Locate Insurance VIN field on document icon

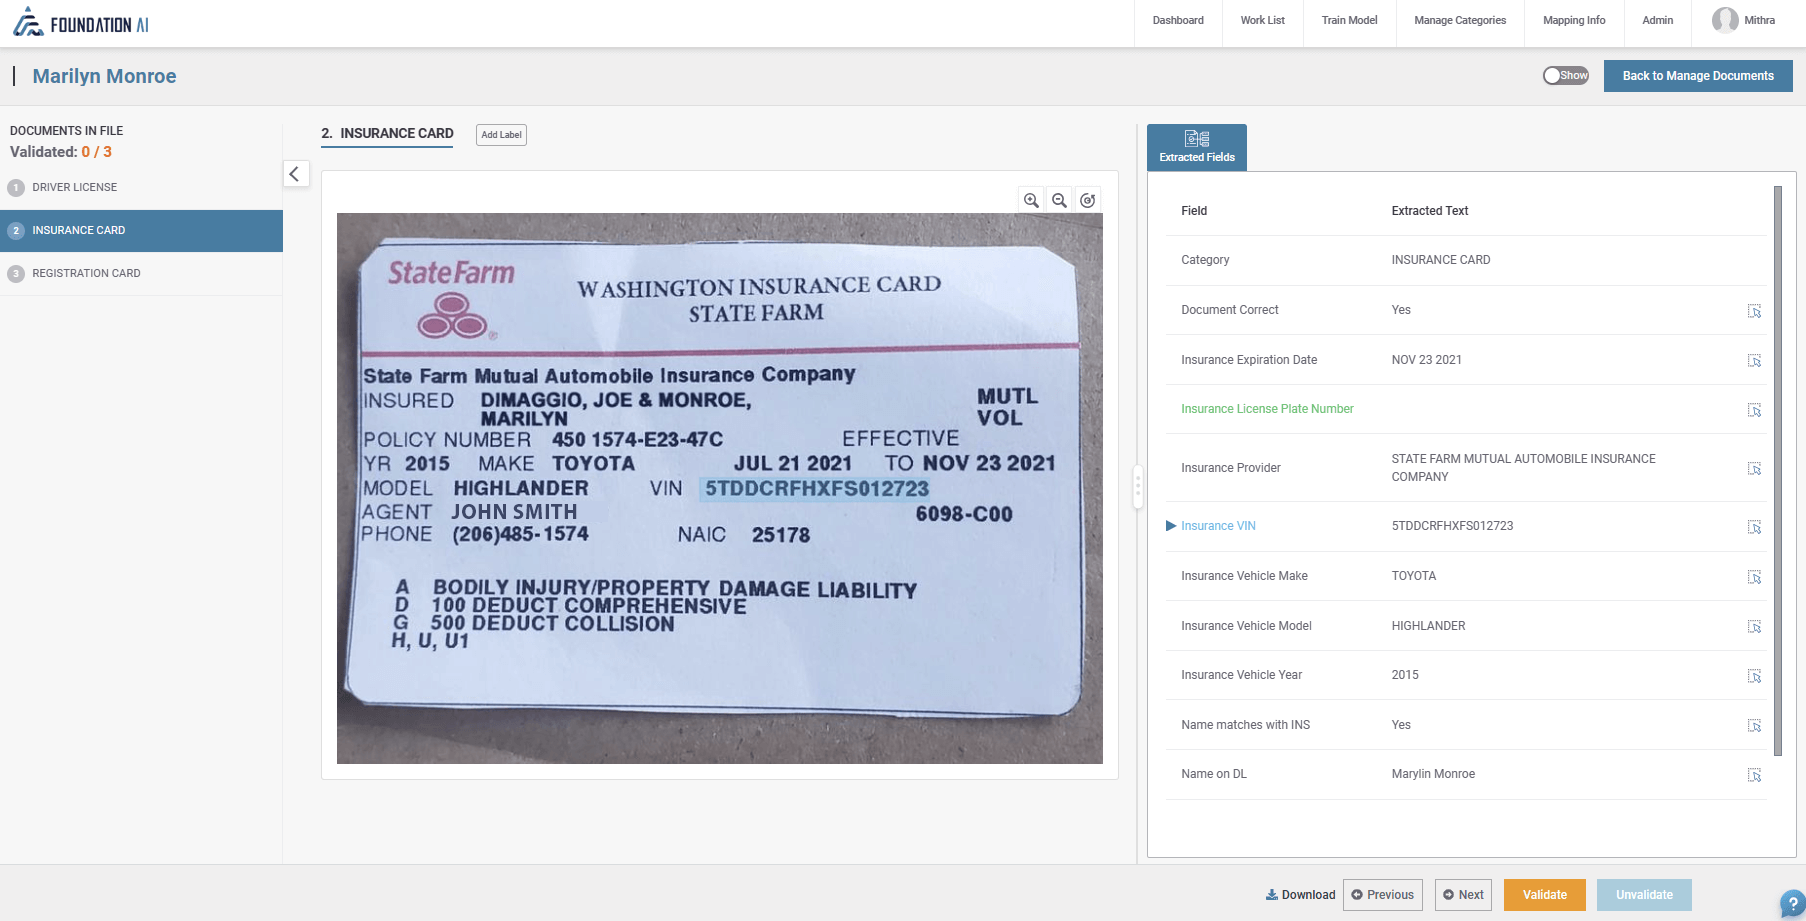tap(1754, 527)
